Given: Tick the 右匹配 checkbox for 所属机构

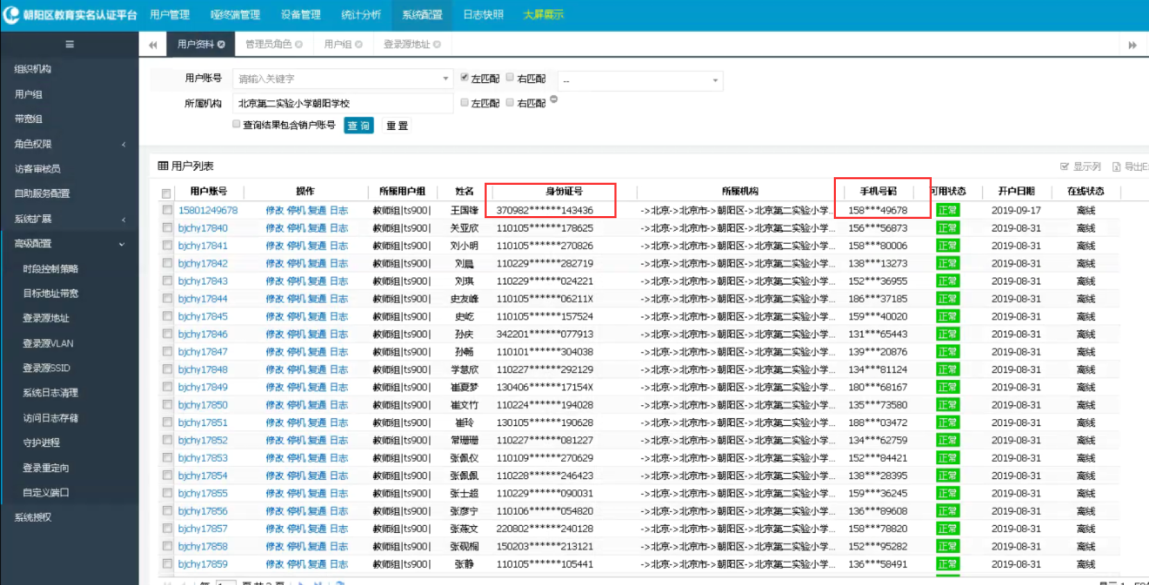Looking at the screenshot, I should point(510,103).
